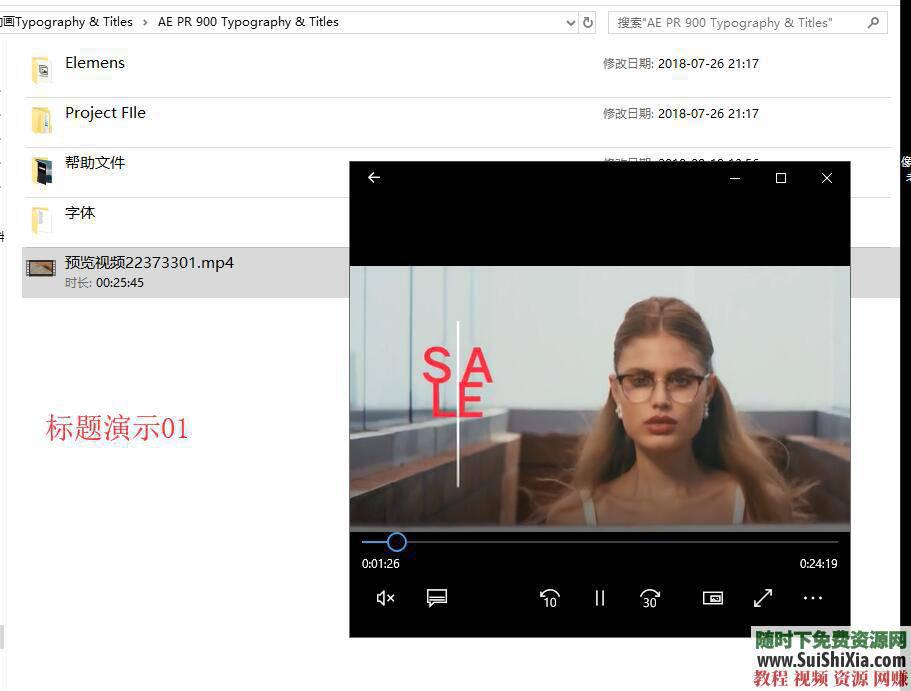Image resolution: width=911 pixels, height=691 pixels.
Task: Open the Project FIle folder
Action: [x=105, y=113]
